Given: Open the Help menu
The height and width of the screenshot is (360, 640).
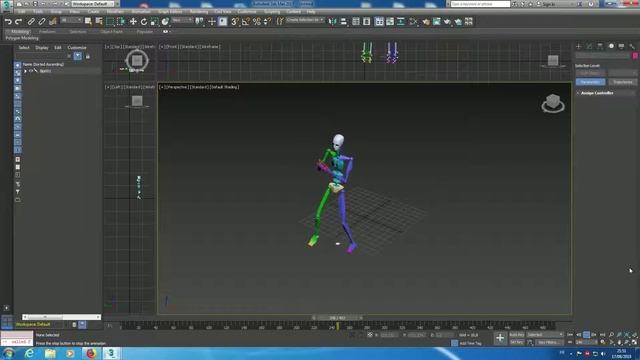Looking at the screenshot, I should pos(311,12).
